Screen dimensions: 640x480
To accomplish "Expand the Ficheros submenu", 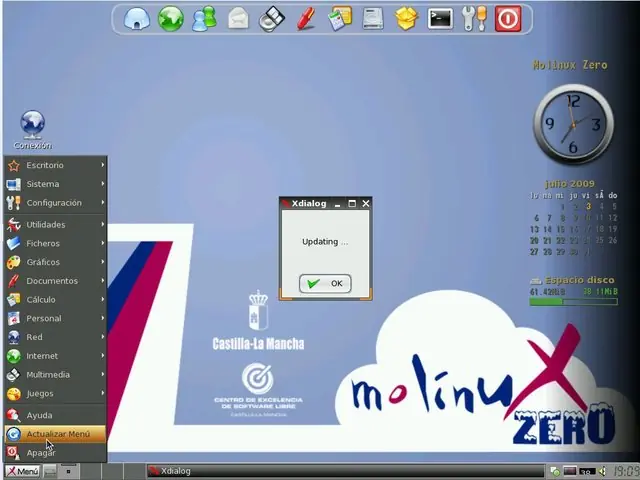I will coord(56,243).
